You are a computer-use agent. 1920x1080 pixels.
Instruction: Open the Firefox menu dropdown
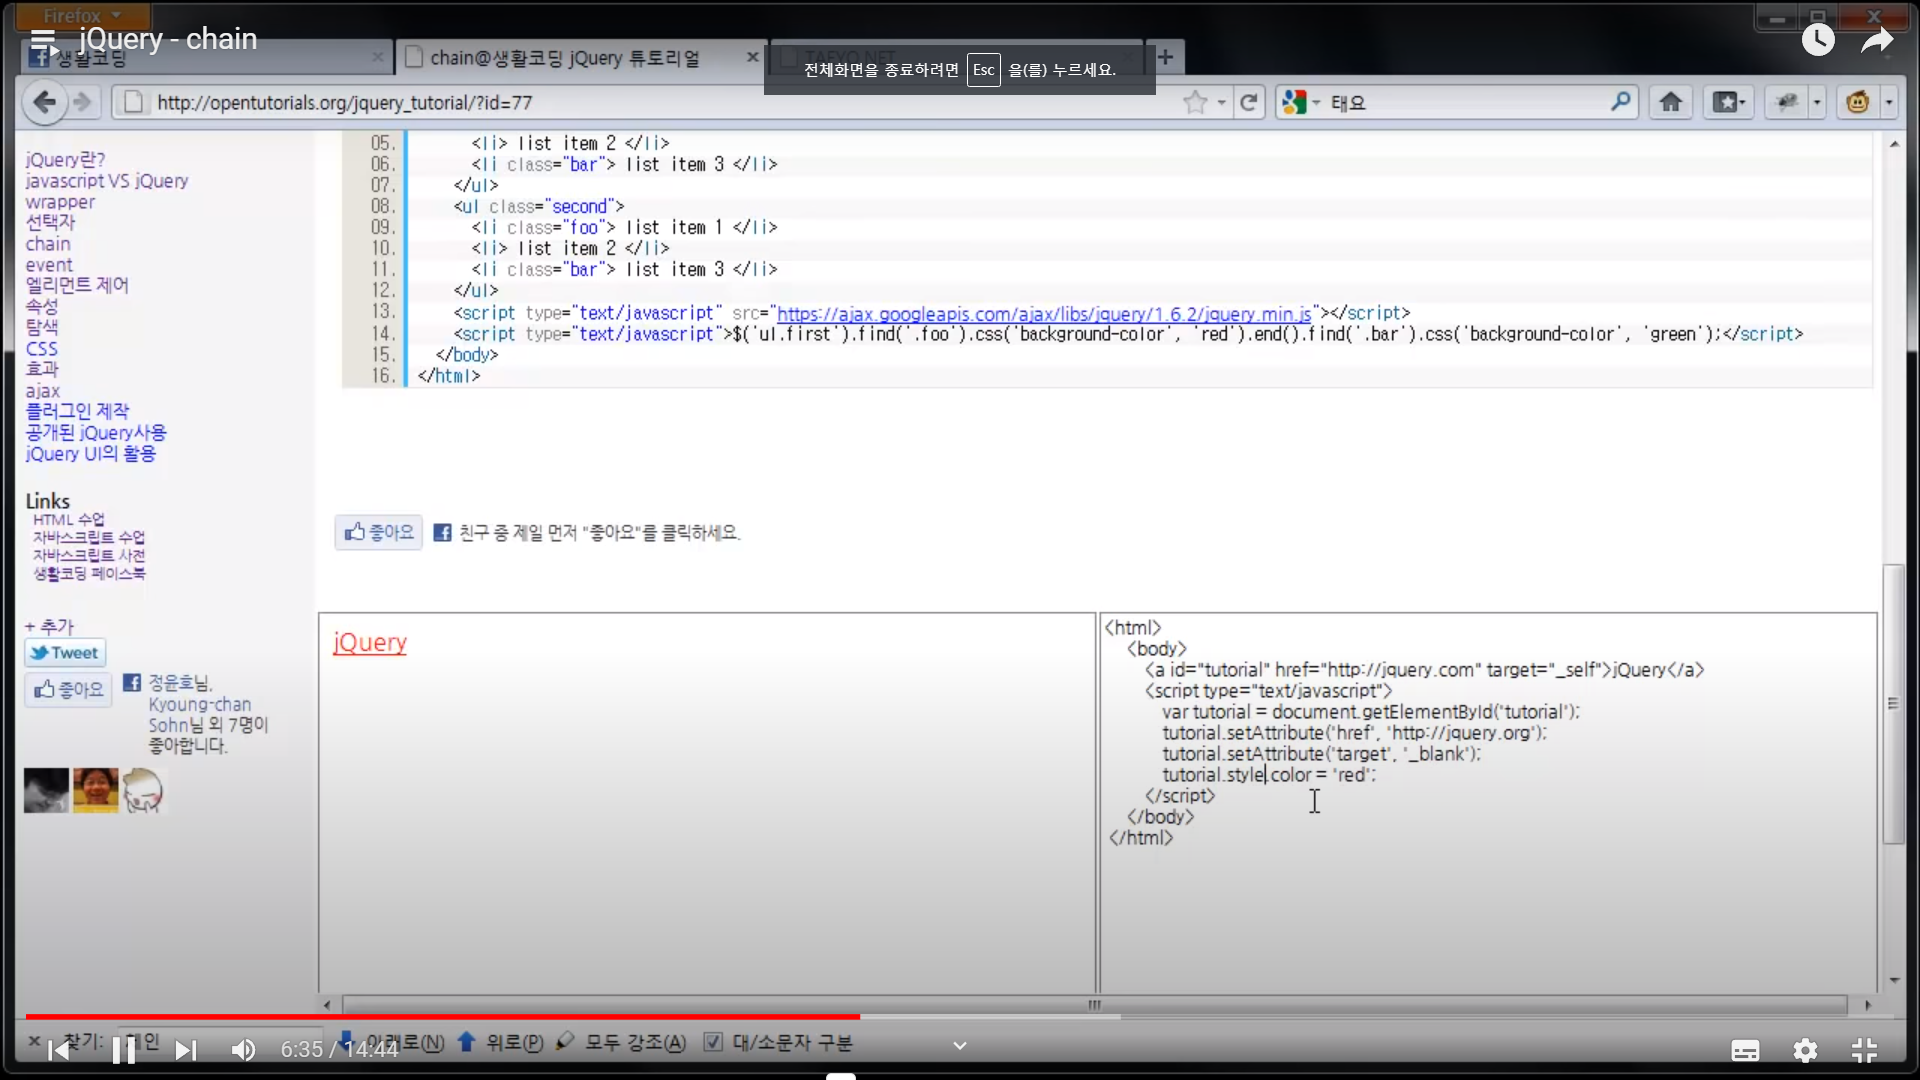[x=82, y=15]
